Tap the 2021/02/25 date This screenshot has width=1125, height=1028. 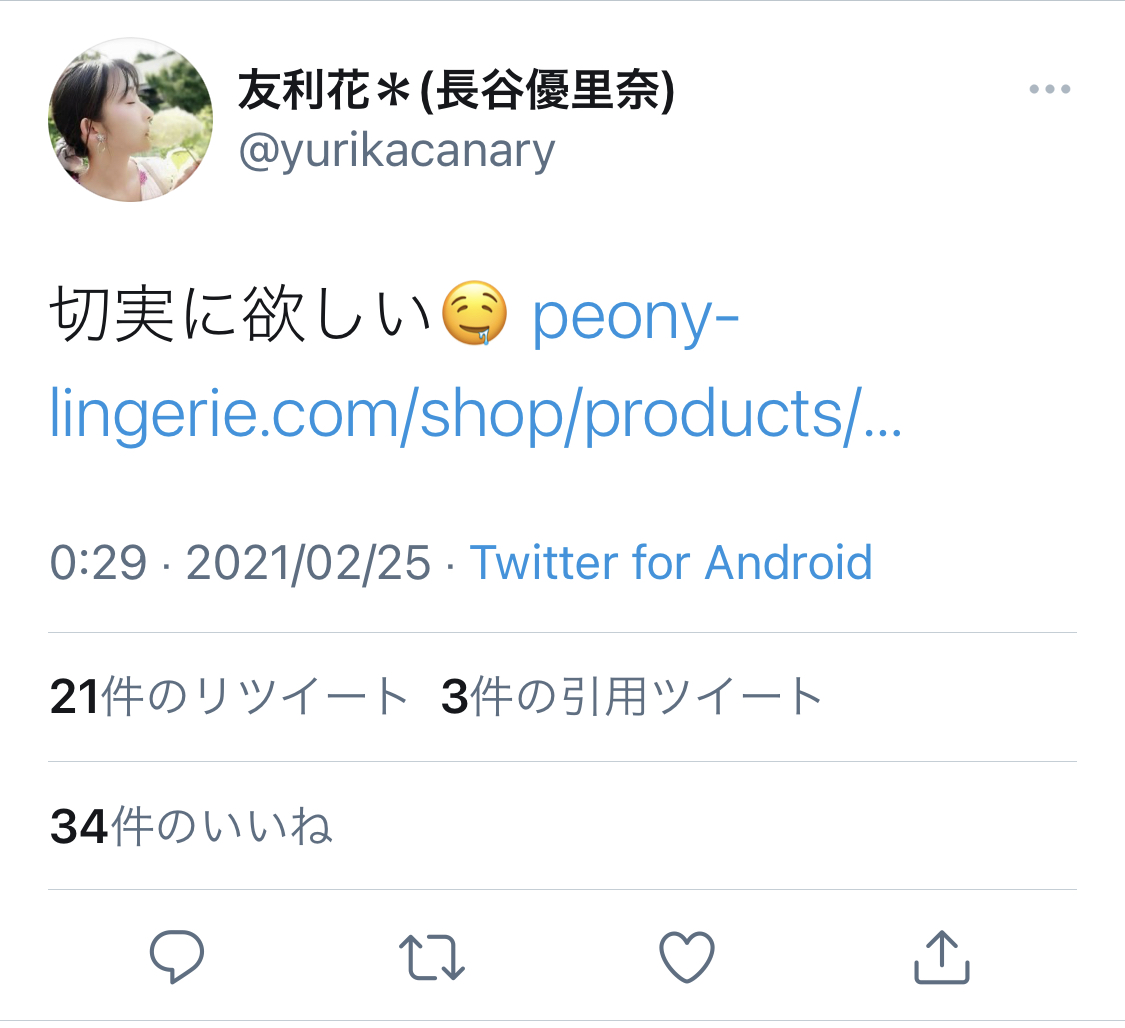(308, 563)
